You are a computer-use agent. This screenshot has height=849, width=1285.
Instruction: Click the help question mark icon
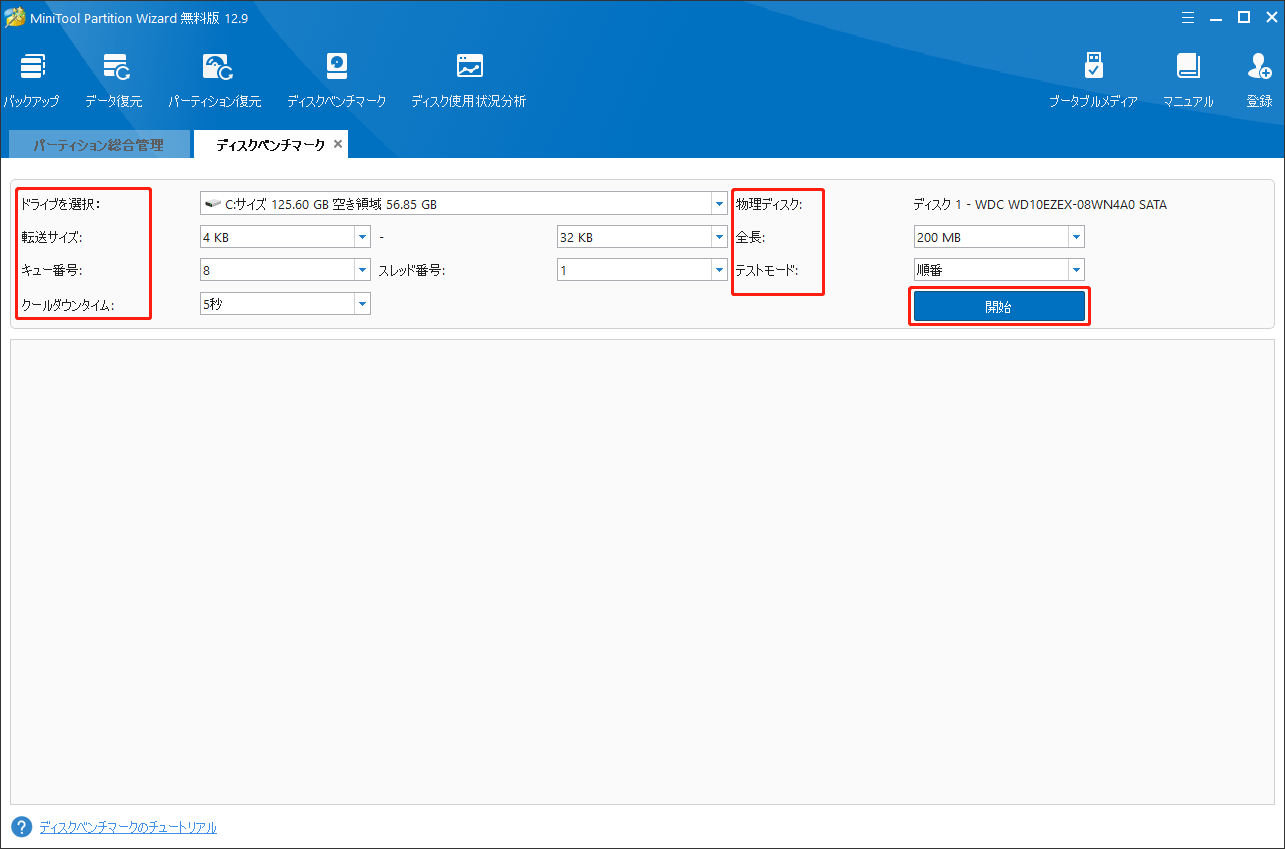tap(21, 827)
